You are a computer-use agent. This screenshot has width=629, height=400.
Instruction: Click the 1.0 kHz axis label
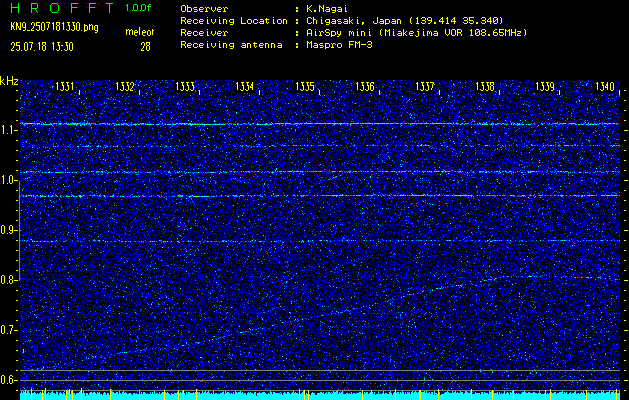(9, 180)
